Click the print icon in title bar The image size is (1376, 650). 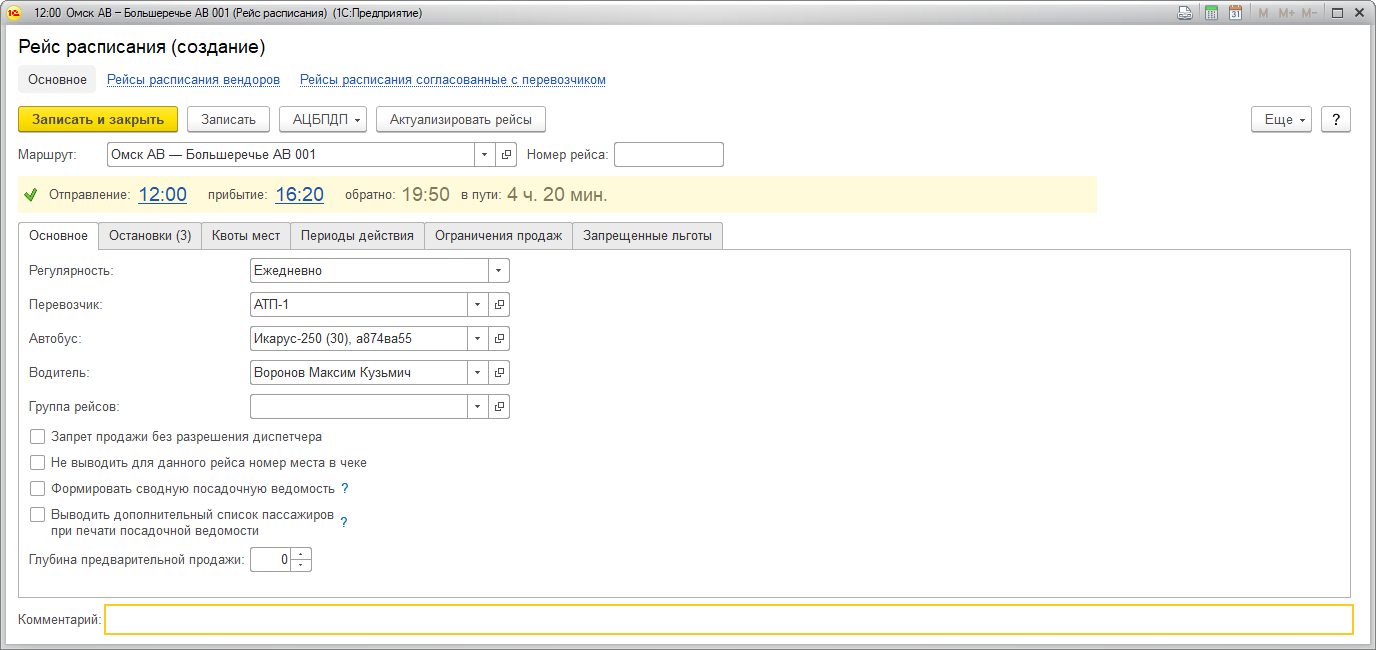[1185, 13]
